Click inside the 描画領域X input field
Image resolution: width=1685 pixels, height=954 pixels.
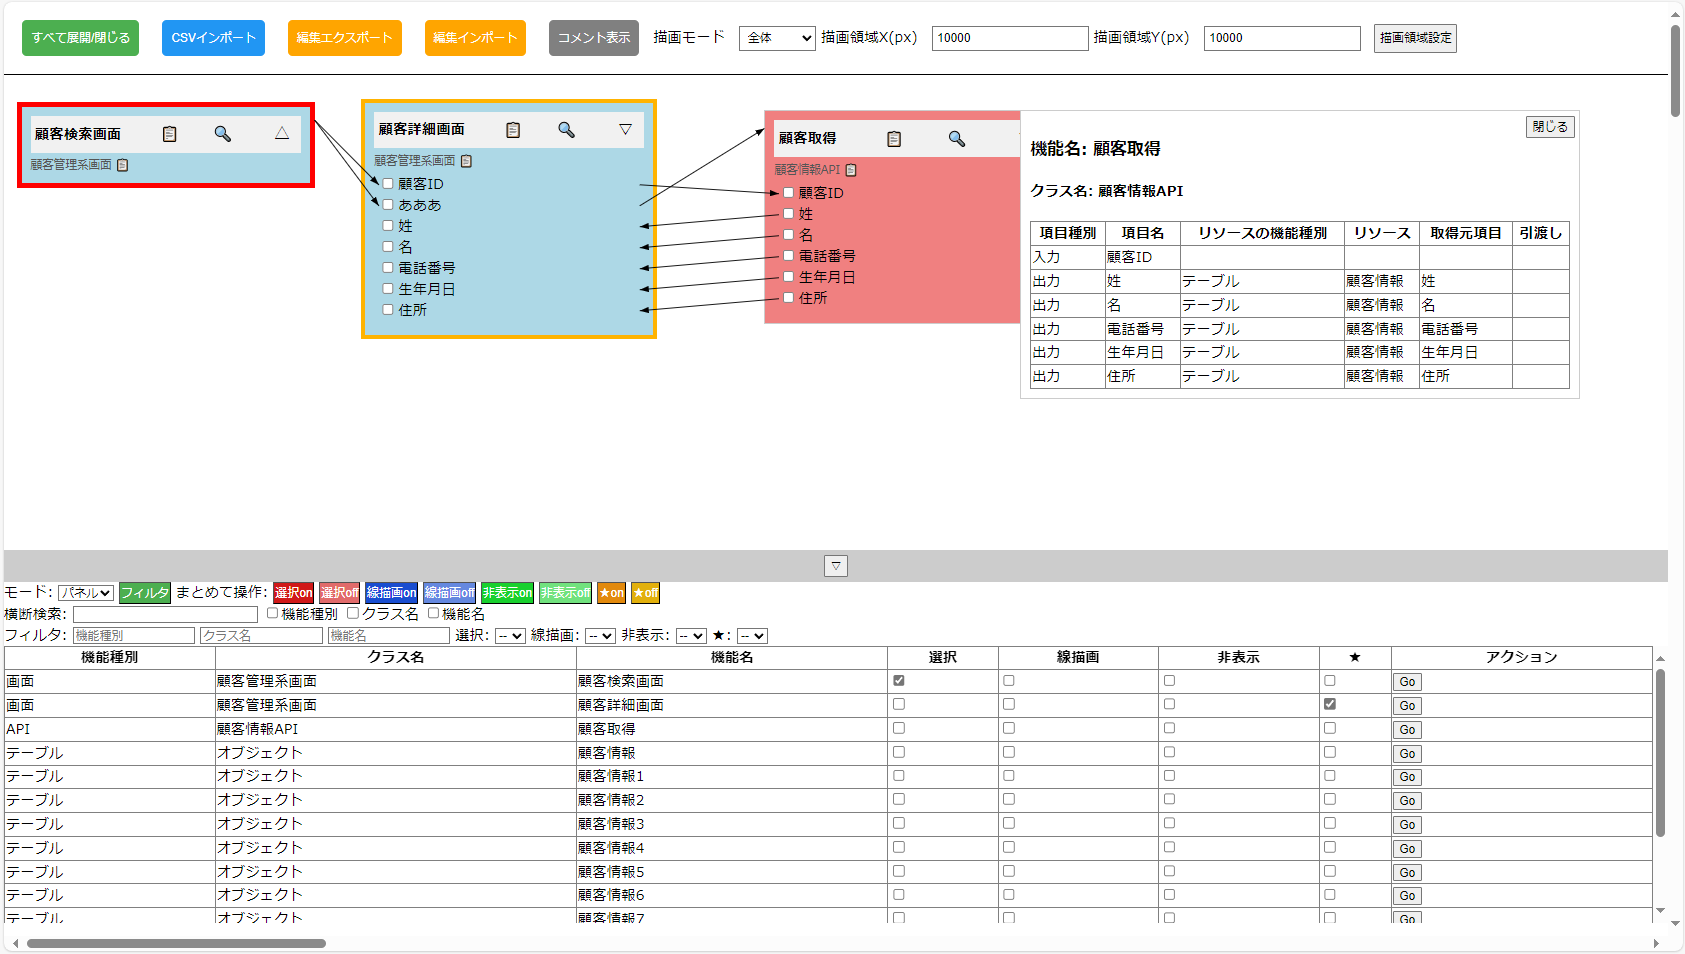point(1009,38)
